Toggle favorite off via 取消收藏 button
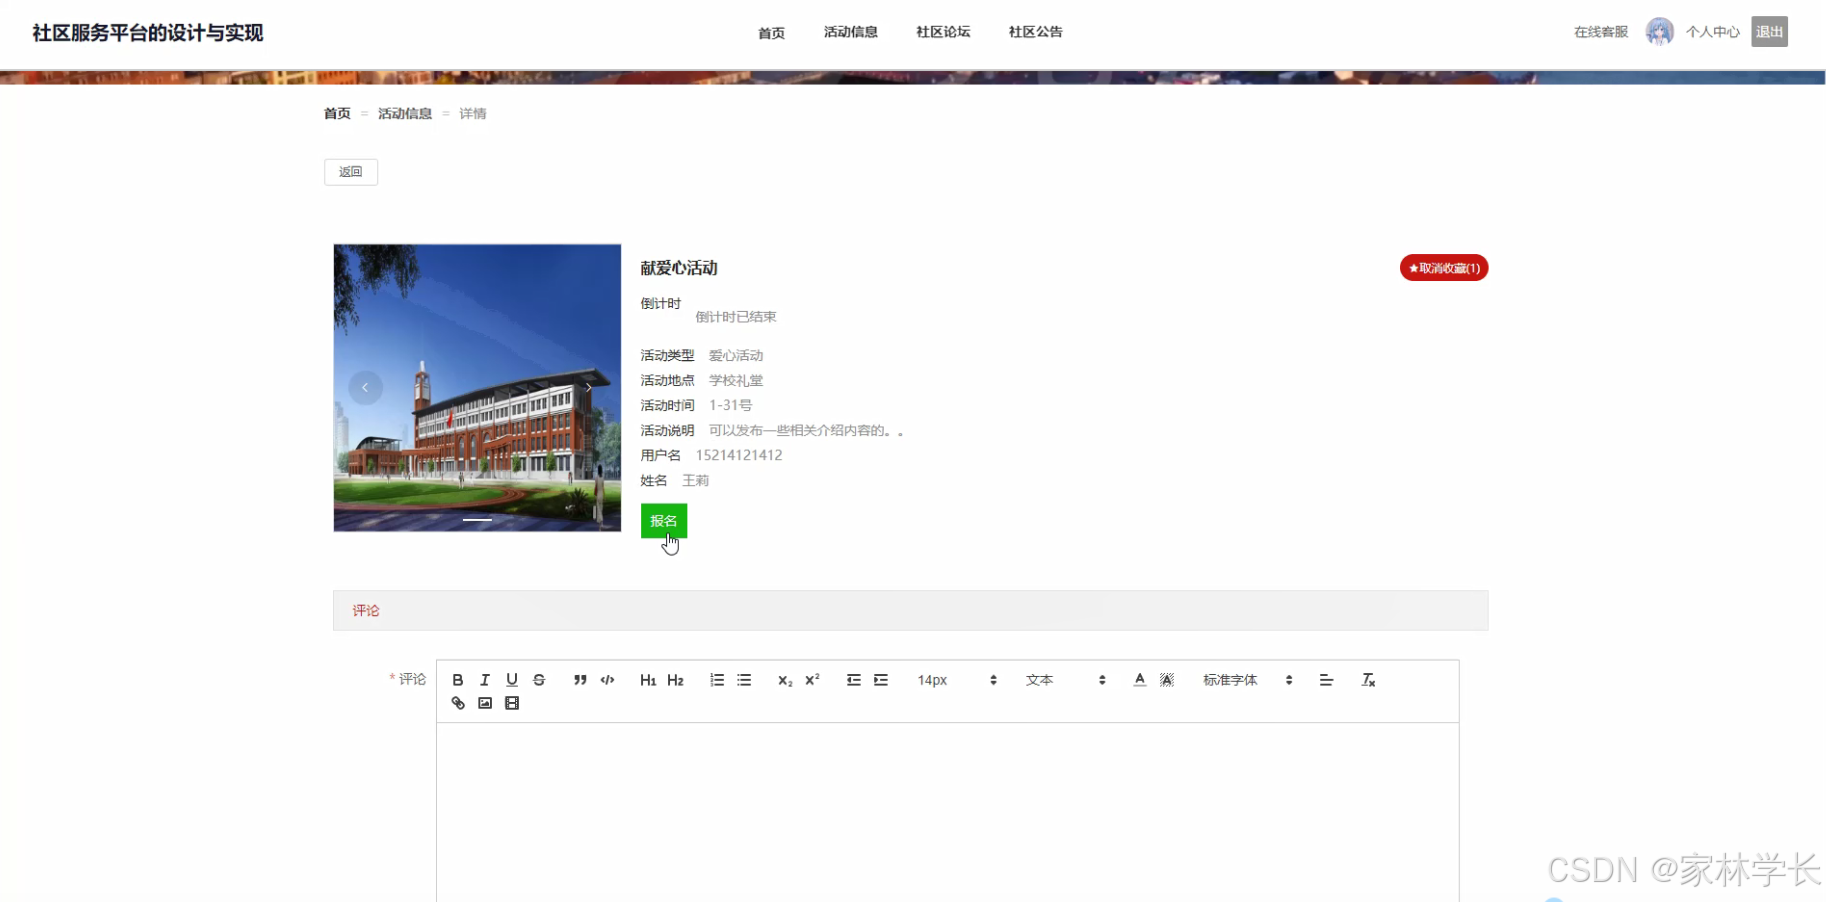This screenshot has height=902, width=1826. click(1443, 267)
